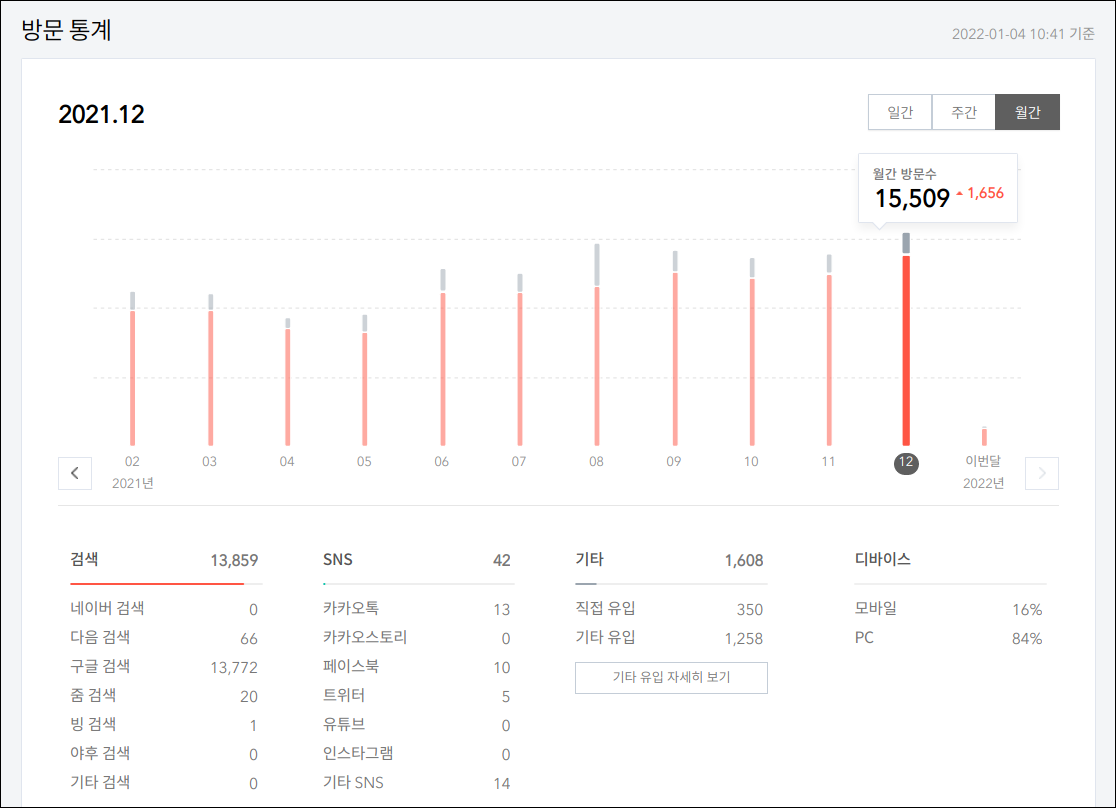Click the 다음 검색 row
Screen dimensions: 1116x808
[164, 638]
